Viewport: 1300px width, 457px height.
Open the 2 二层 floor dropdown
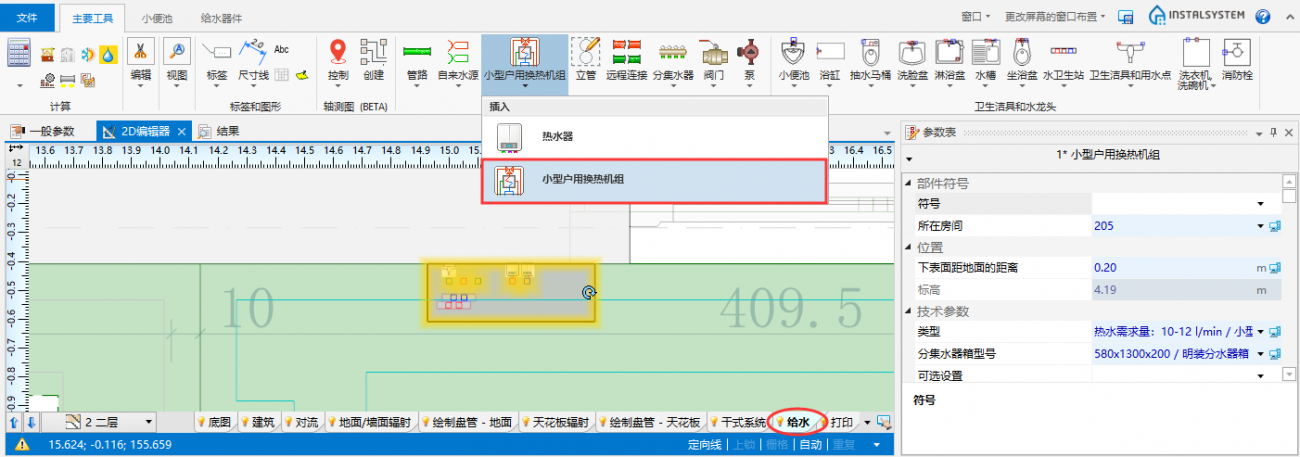click(149, 422)
